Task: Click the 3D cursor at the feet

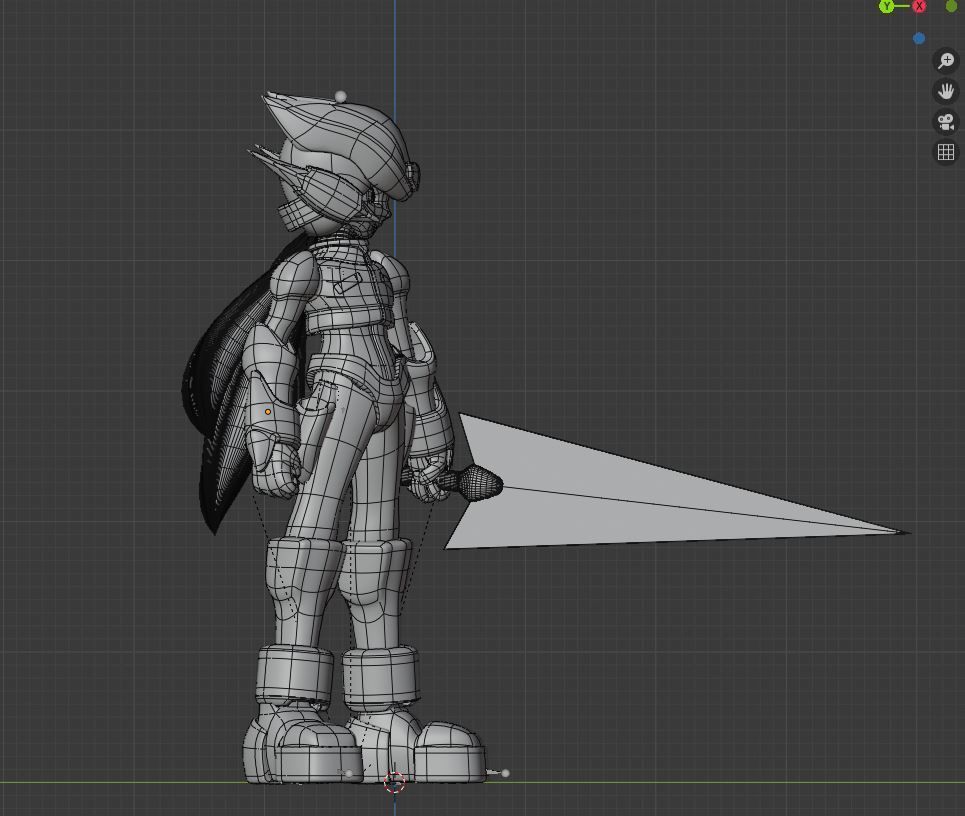Action: (x=394, y=783)
